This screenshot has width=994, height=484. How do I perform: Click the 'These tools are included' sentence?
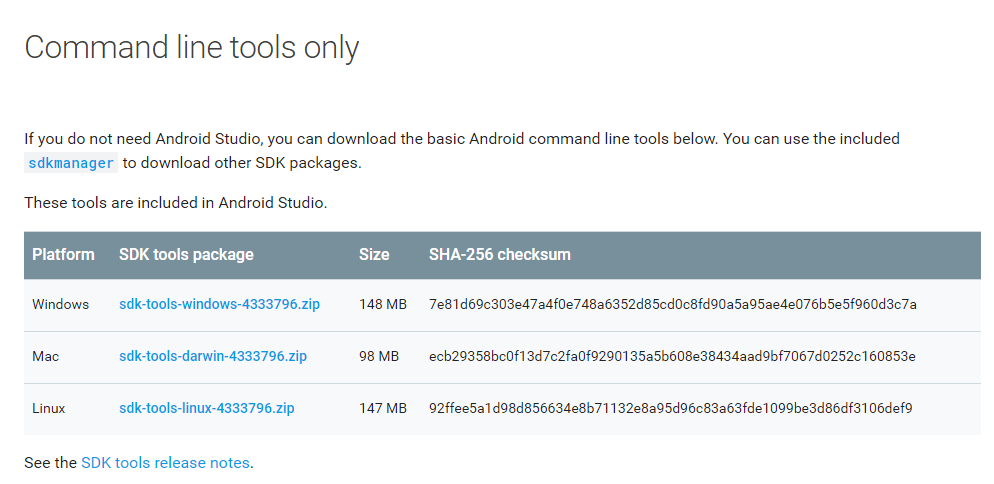[175, 203]
